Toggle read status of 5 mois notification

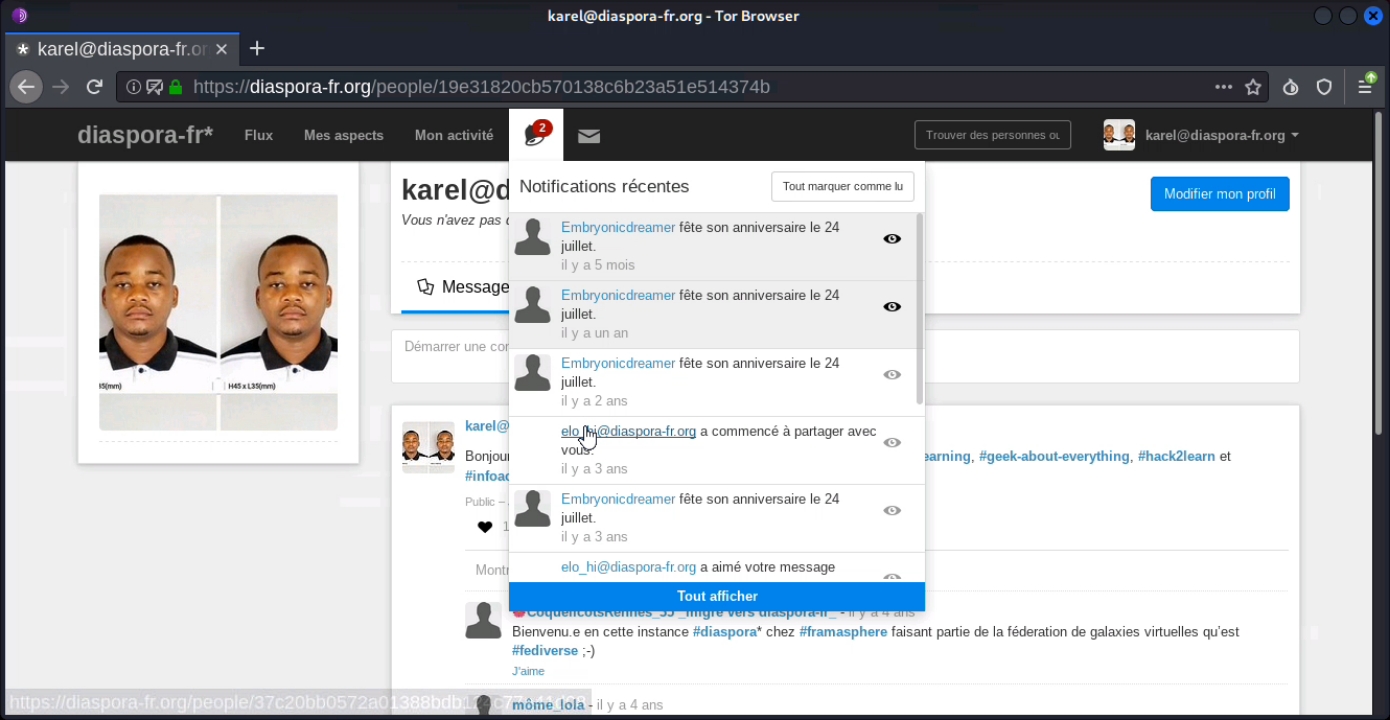click(x=892, y=239)
